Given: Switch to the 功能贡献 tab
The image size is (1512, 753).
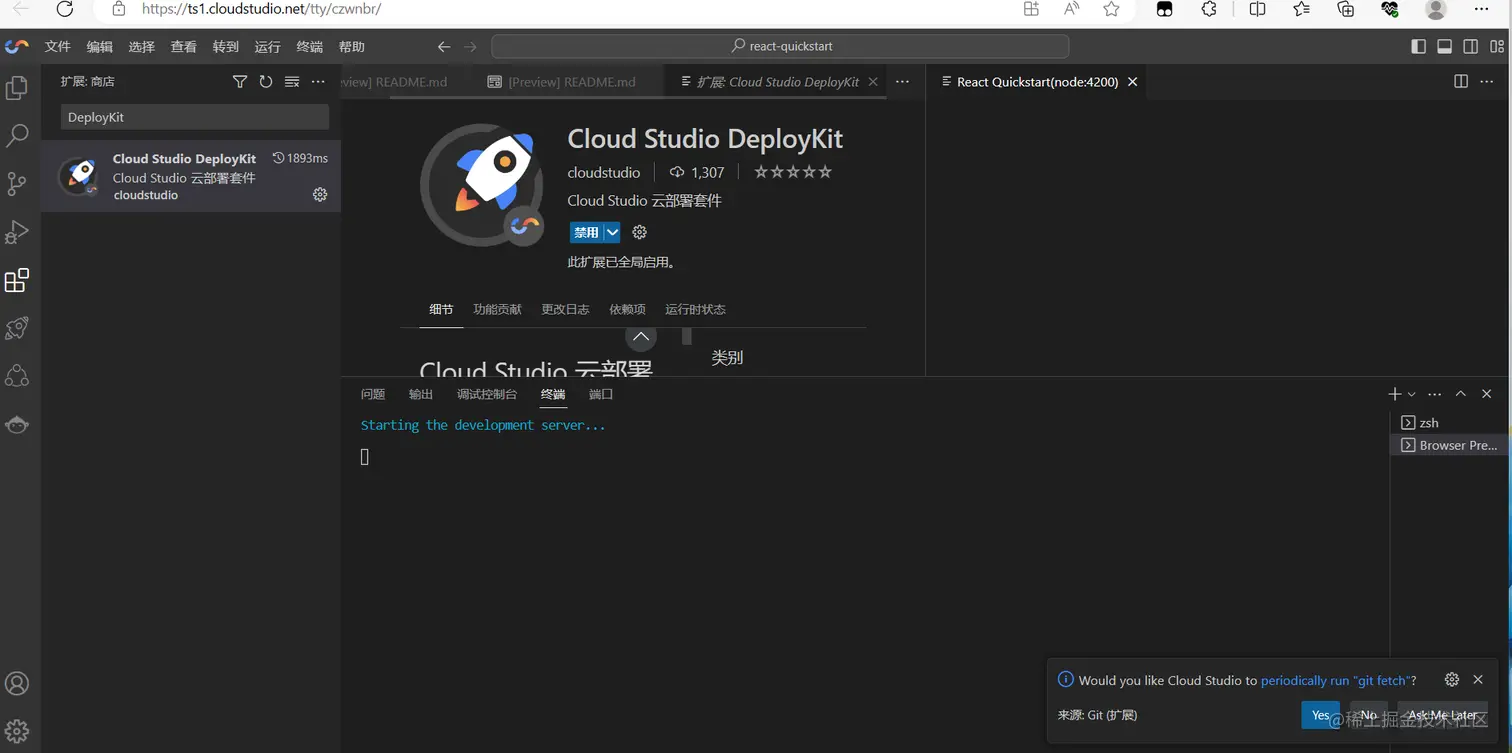Looking at the screenshot, I should coord(497,309).
